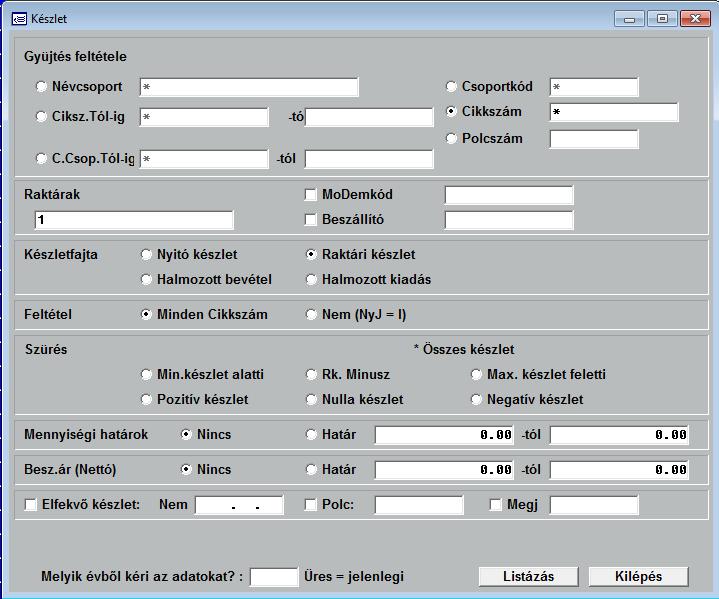This screenshot has height=599, width=719.
Task: Click the Beszállító text field
Action: (509, 220)
